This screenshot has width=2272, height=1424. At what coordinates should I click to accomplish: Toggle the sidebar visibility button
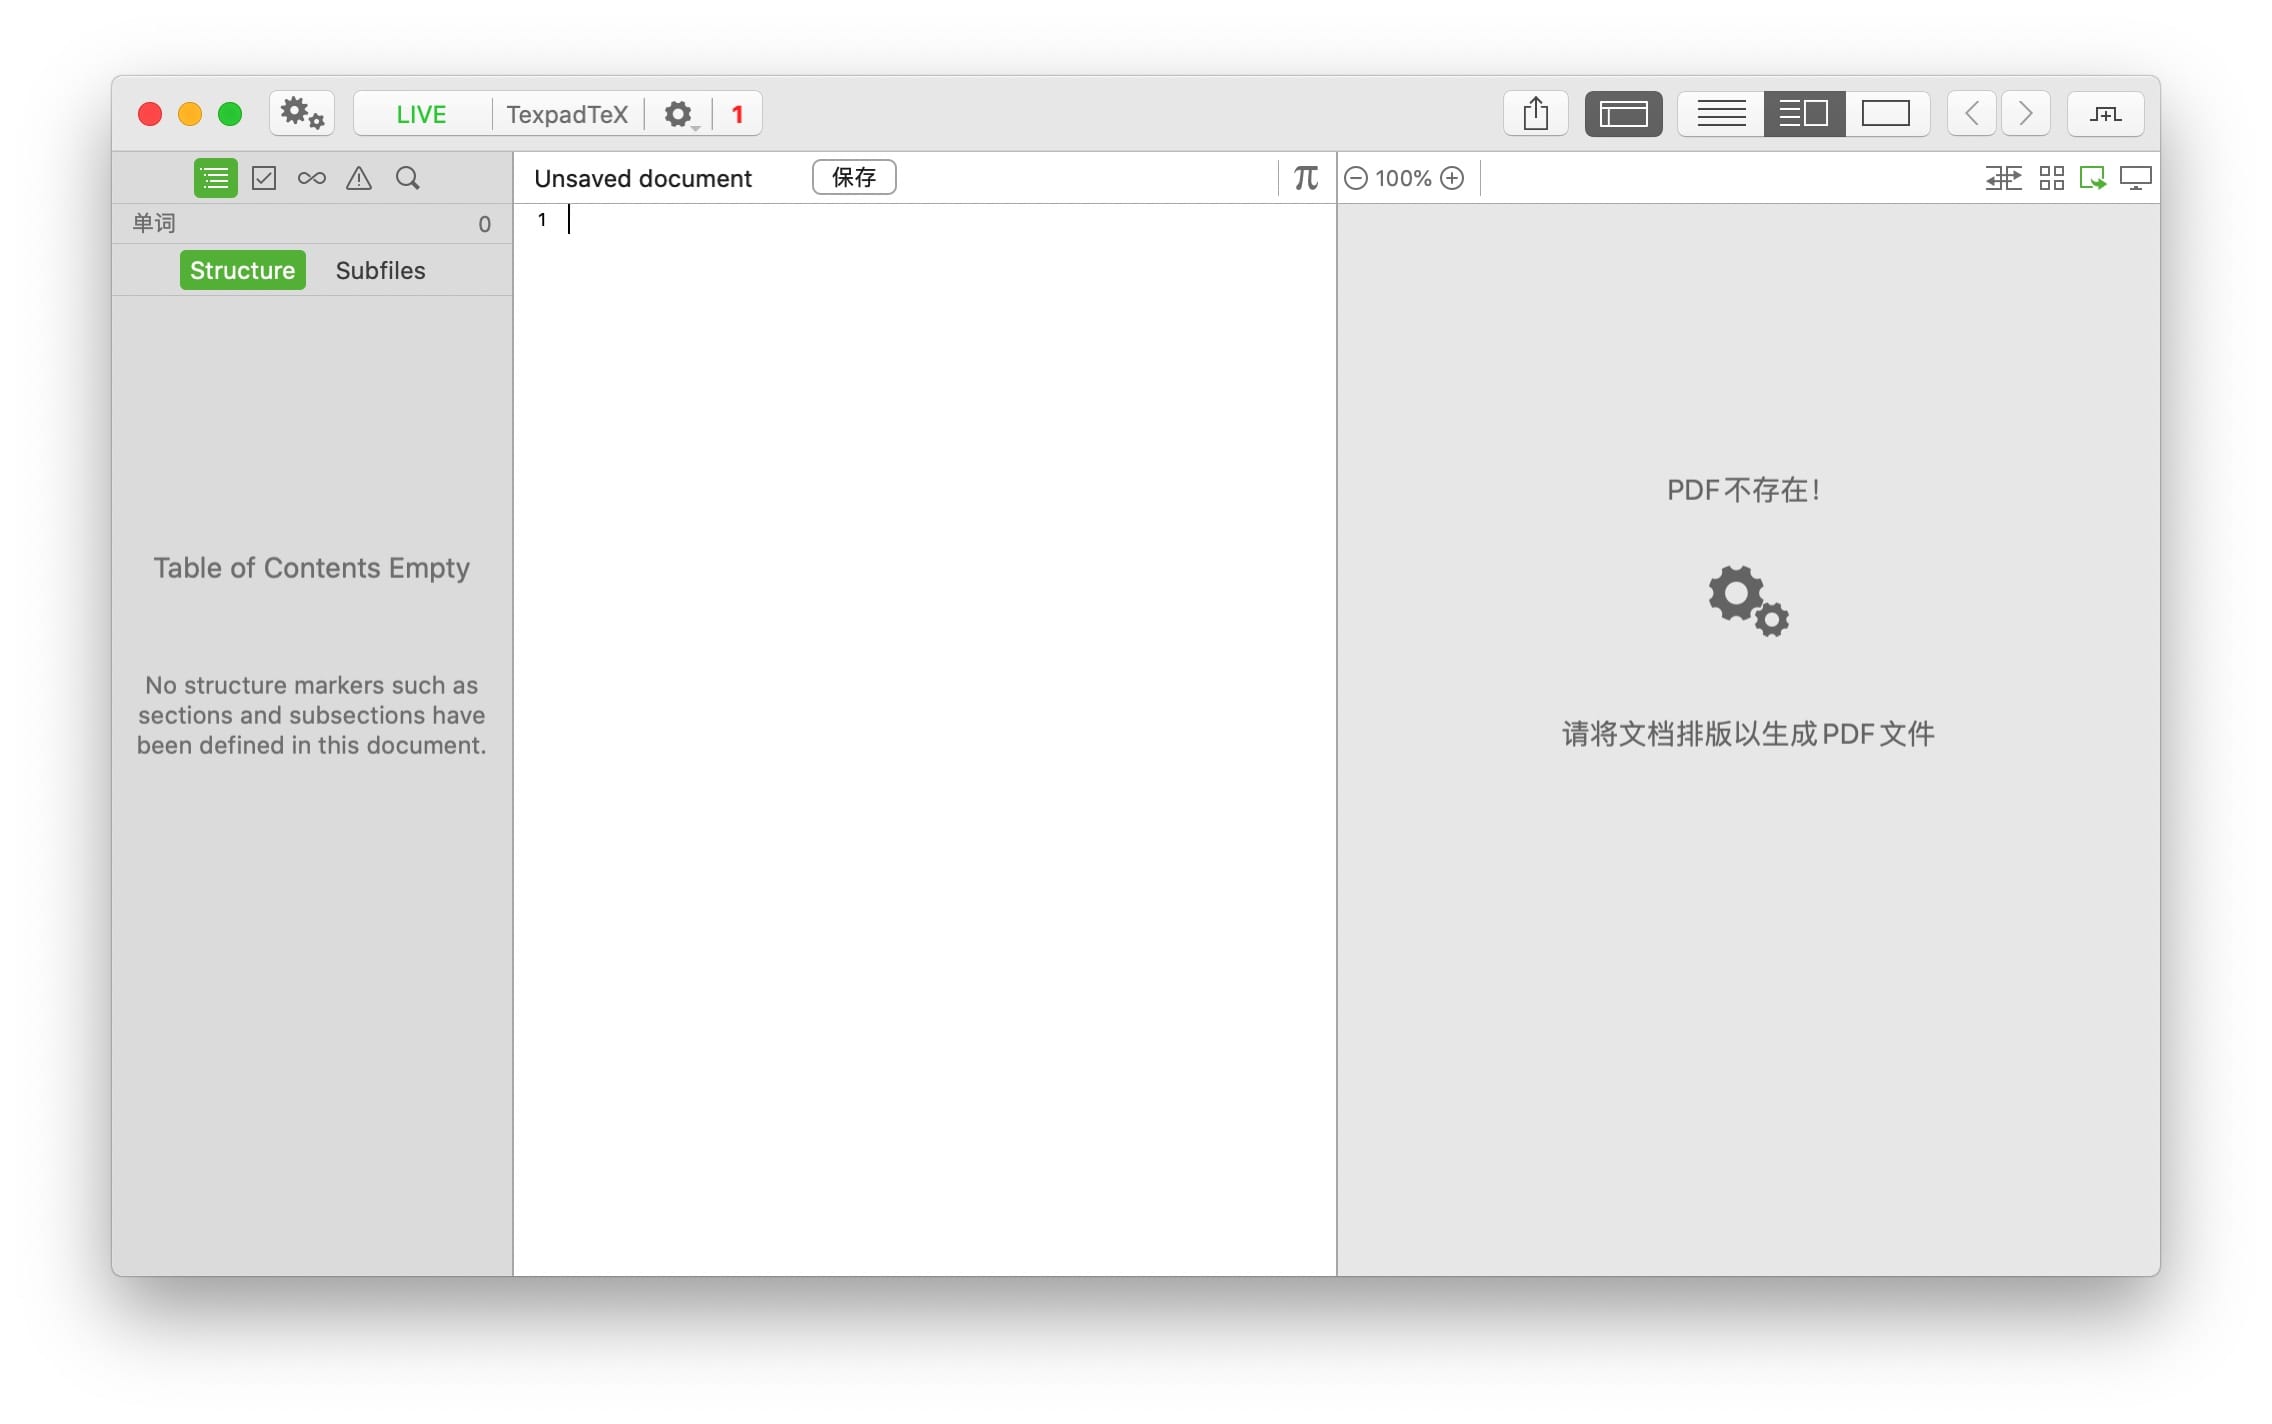1623,114
